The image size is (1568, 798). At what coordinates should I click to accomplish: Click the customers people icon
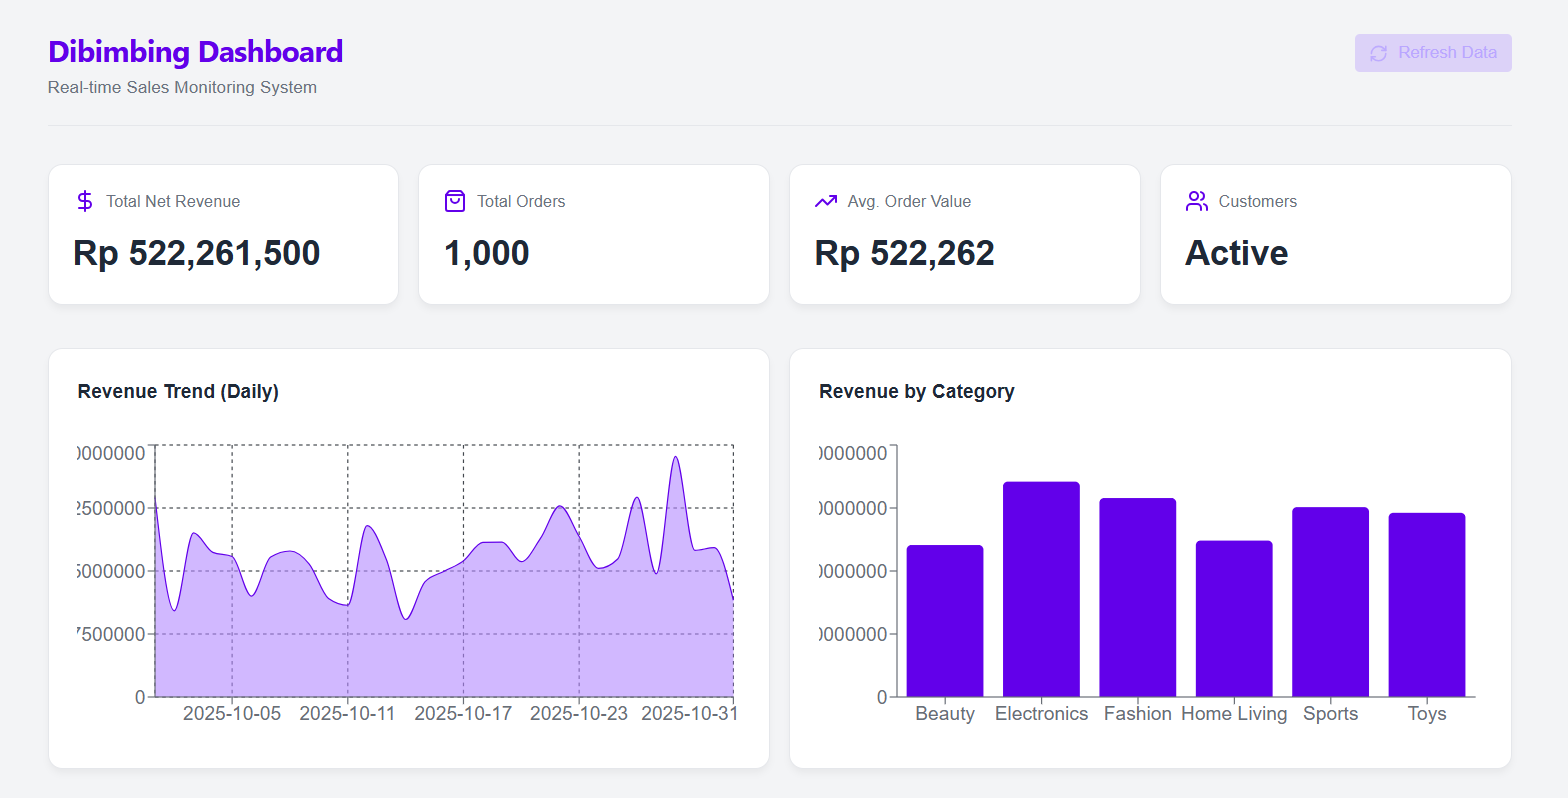pos(1196,201)
